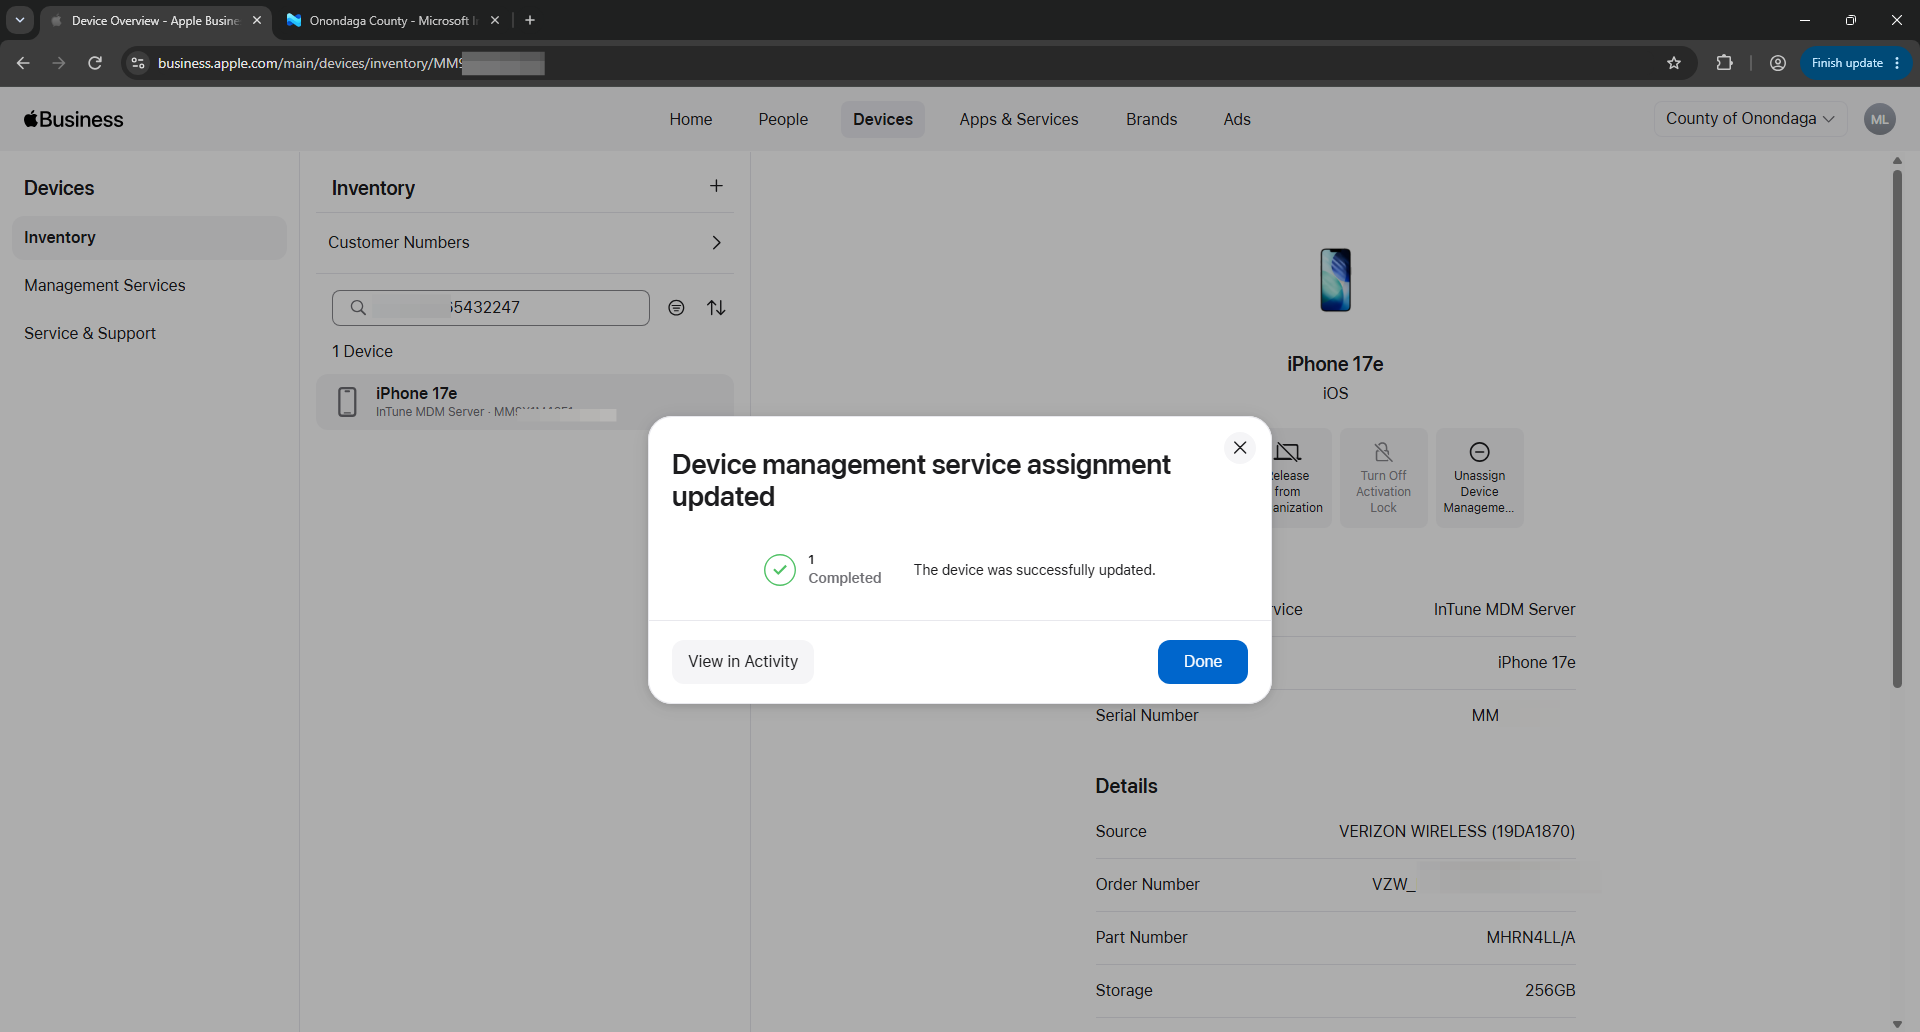The height and width of the screenshot is (1032, 1920).
Task: Open the inventory filter icon
Action: pos(676,308)
